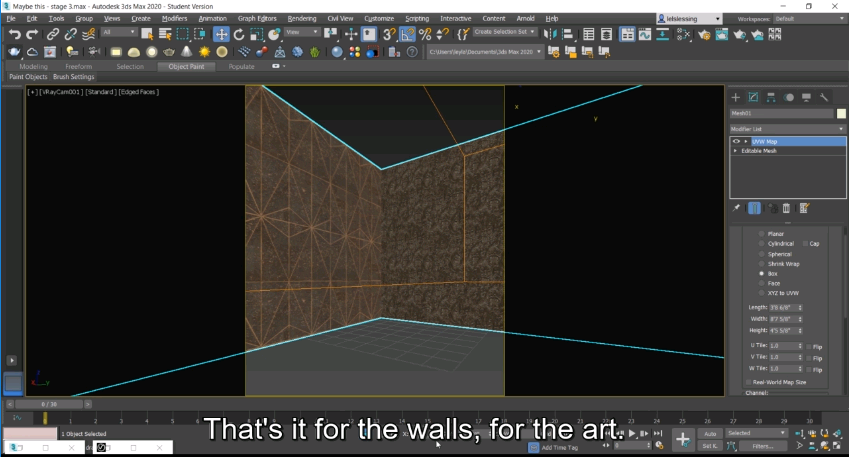
Task: Activate the Select and Link chain tool
Action: click(53, 35)
